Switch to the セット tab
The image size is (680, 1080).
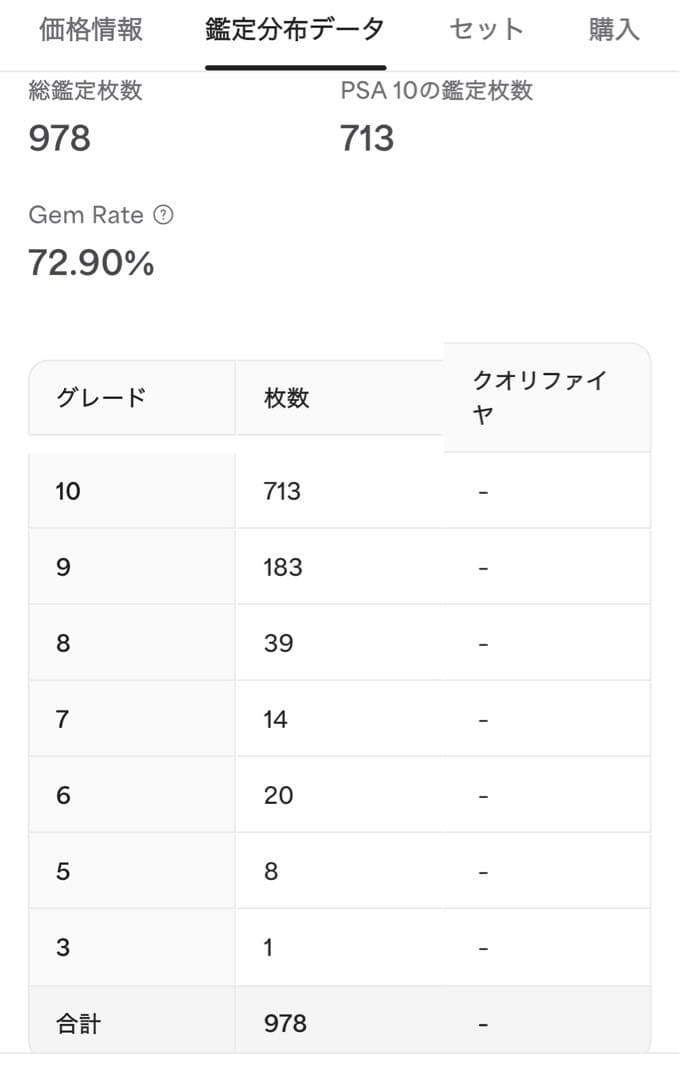click(487, 30)
